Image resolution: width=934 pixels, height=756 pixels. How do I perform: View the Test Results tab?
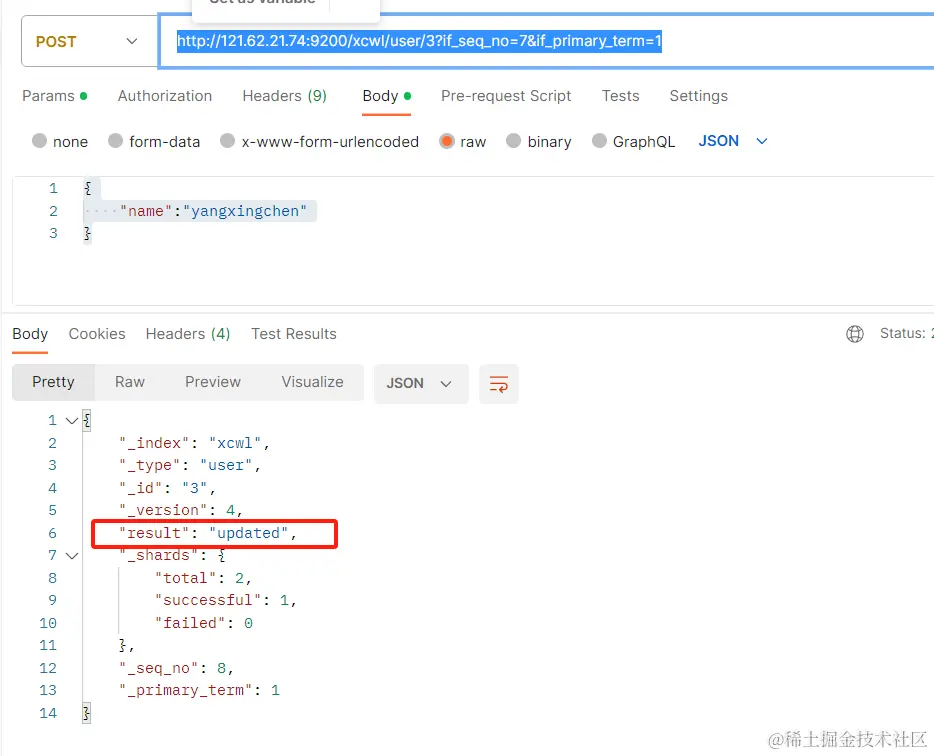(294, 334)
